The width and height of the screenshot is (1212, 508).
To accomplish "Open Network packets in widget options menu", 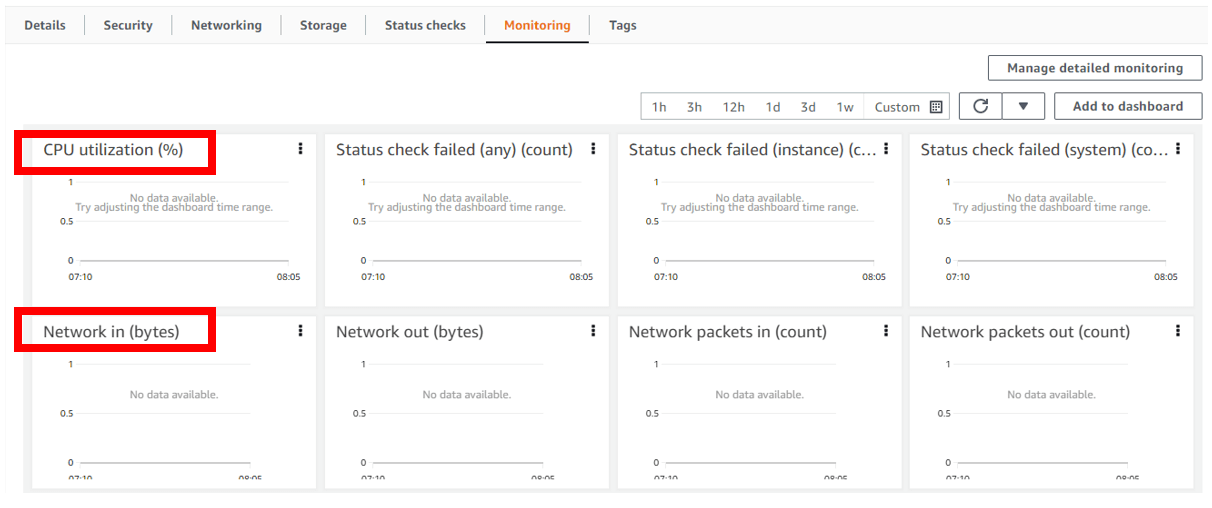I will pyautogui.click(x=886, y=331).
